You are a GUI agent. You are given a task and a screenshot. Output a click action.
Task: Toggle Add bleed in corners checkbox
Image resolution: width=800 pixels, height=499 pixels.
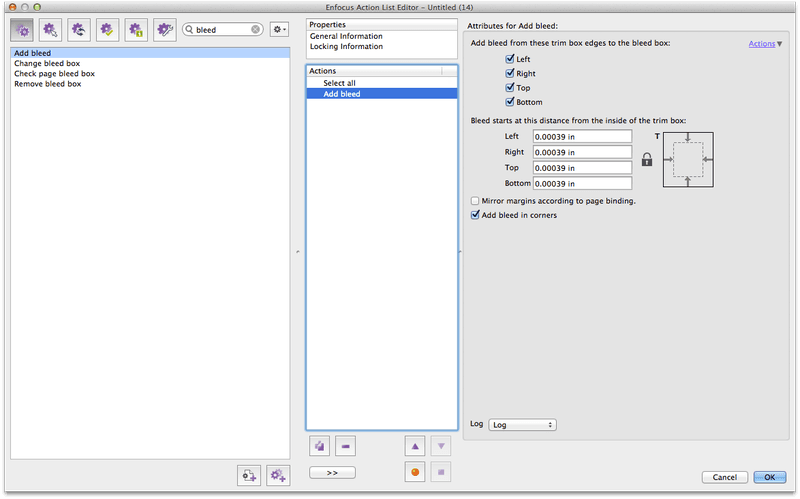475,215
